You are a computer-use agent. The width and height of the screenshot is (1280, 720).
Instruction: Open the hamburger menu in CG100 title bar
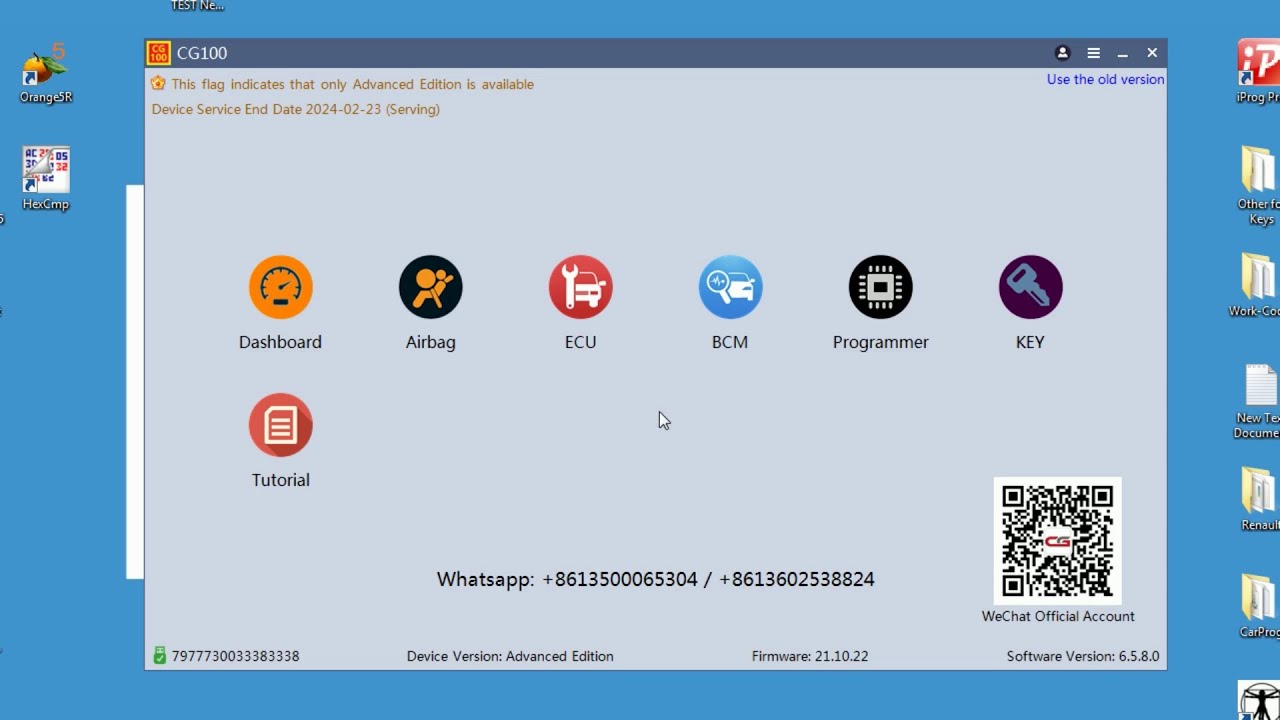click(1093, 53)
